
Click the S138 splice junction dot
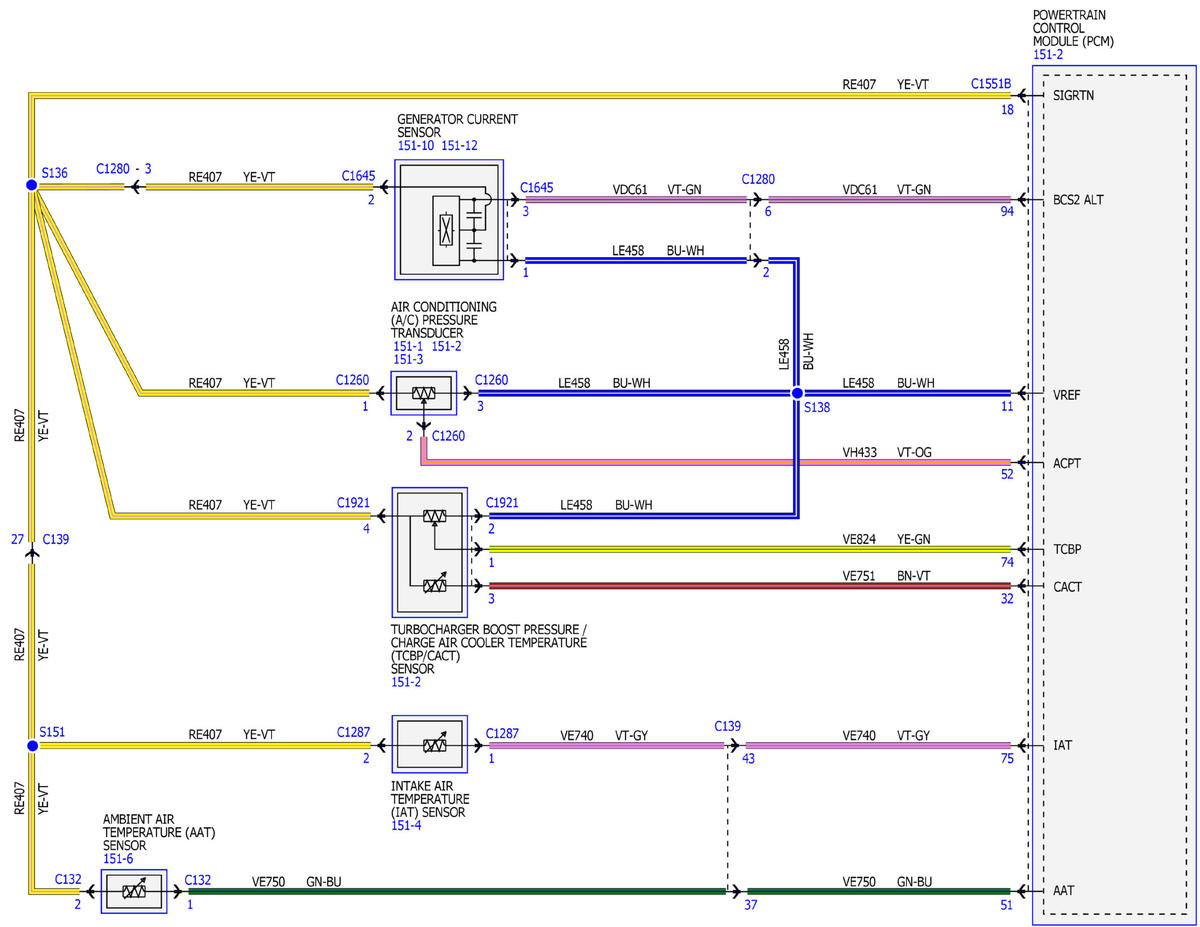pos(797,394)
